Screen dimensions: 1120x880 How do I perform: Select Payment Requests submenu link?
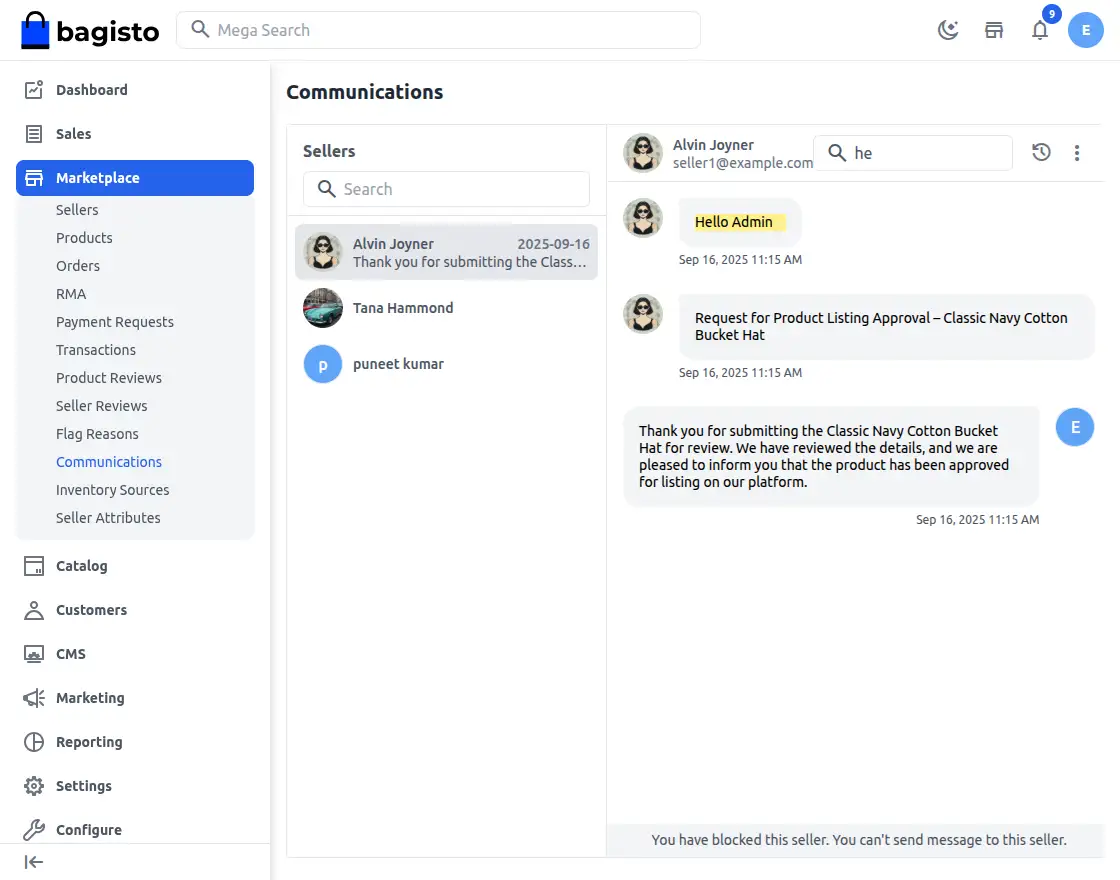click(x=115, y=322)
